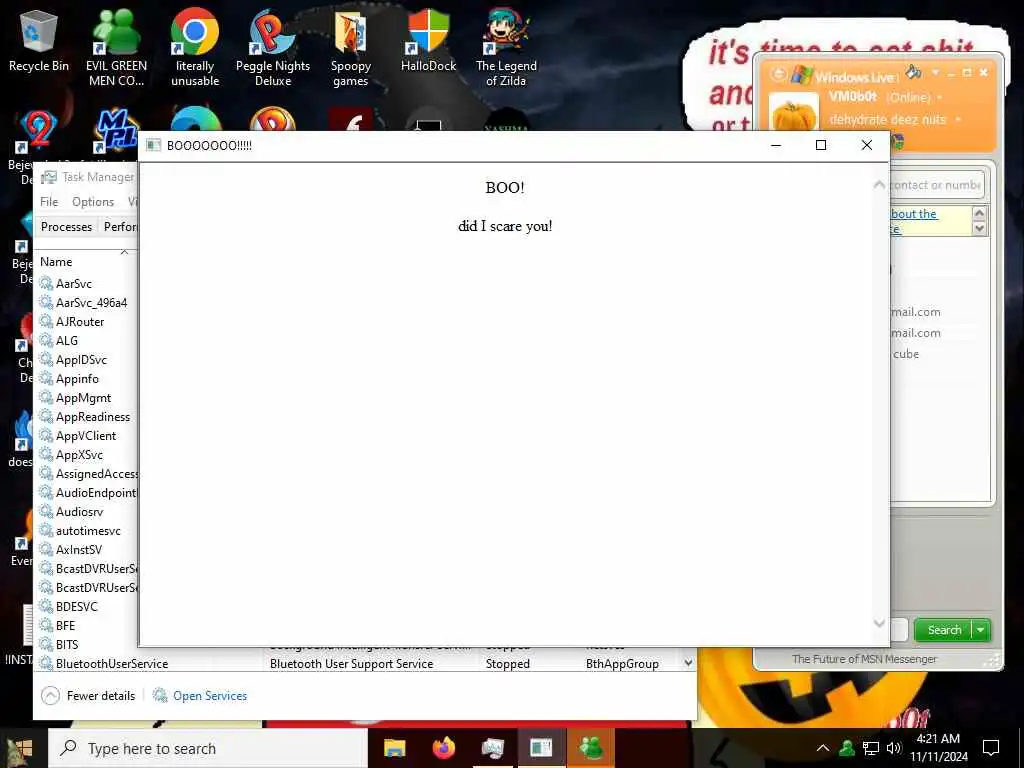Open the Recycle Bin desktop icon
This screenshot has width=1024, height=768.
click(39, 40)
